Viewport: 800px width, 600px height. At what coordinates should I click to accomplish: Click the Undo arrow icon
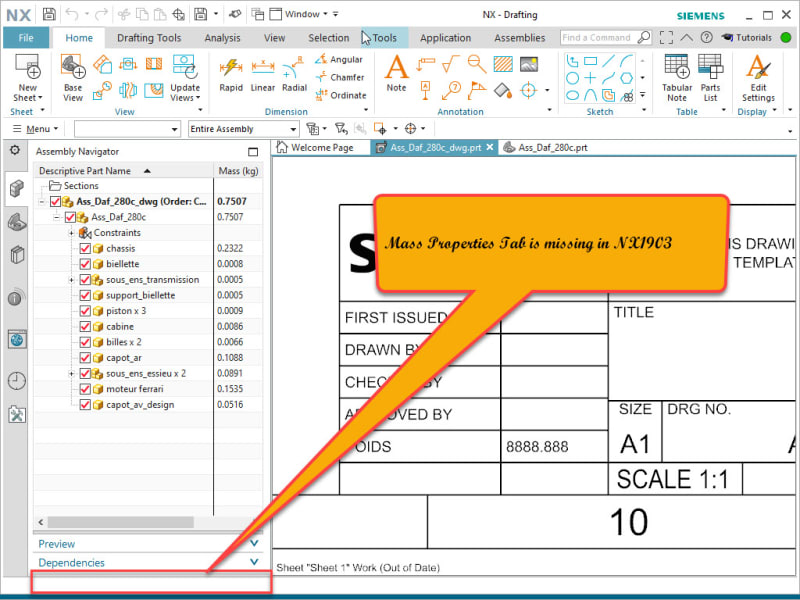[72, 14]
